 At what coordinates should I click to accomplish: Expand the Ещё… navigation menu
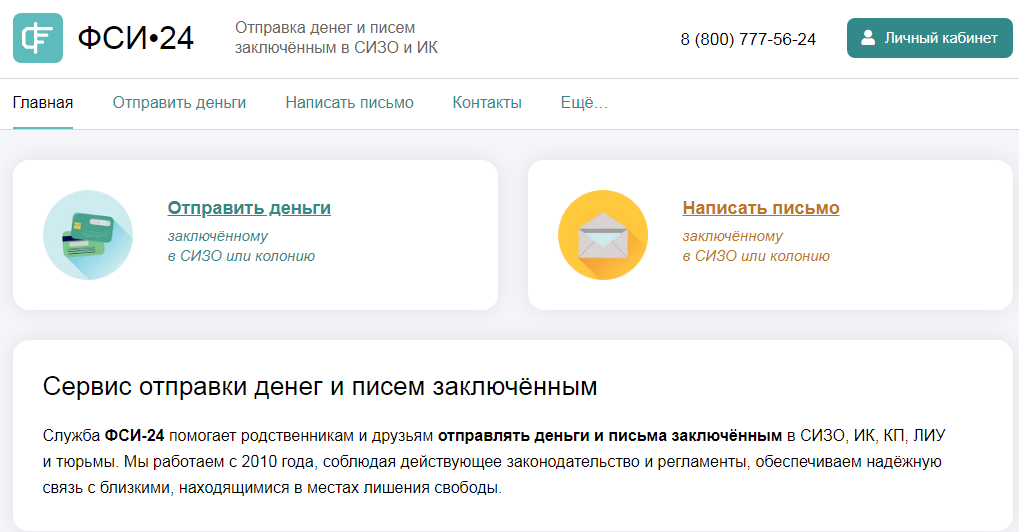pos(584,102)
